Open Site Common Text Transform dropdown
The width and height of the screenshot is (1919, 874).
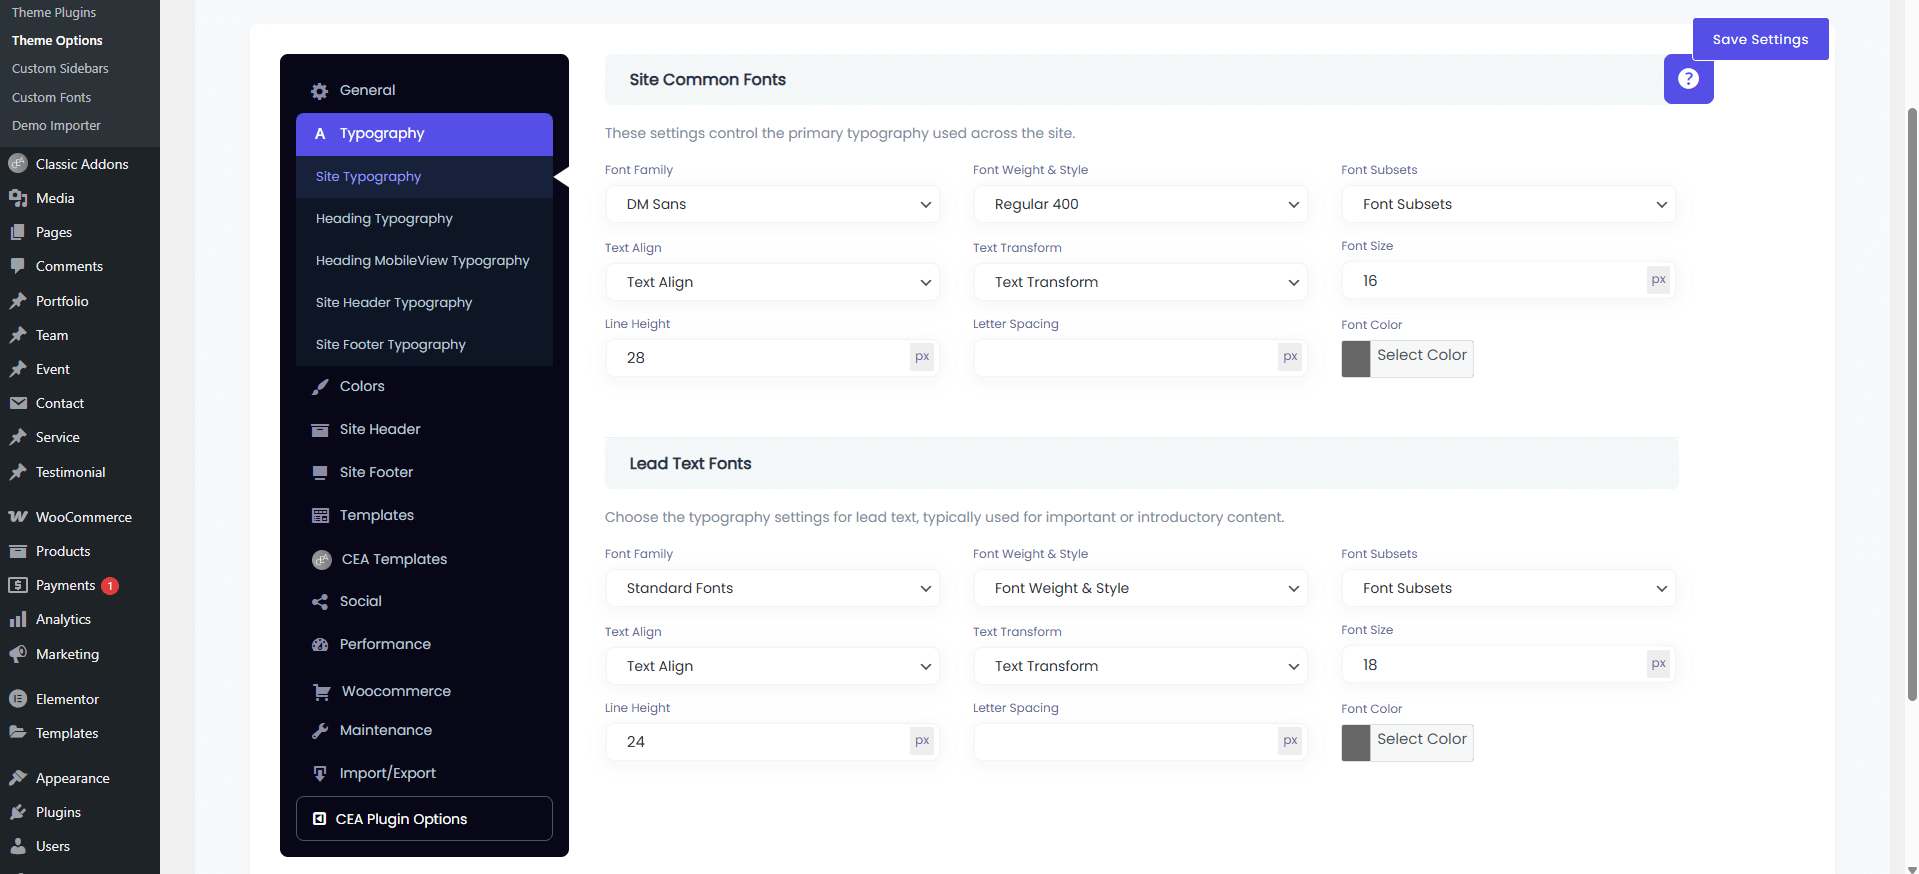pos(1140,282)
